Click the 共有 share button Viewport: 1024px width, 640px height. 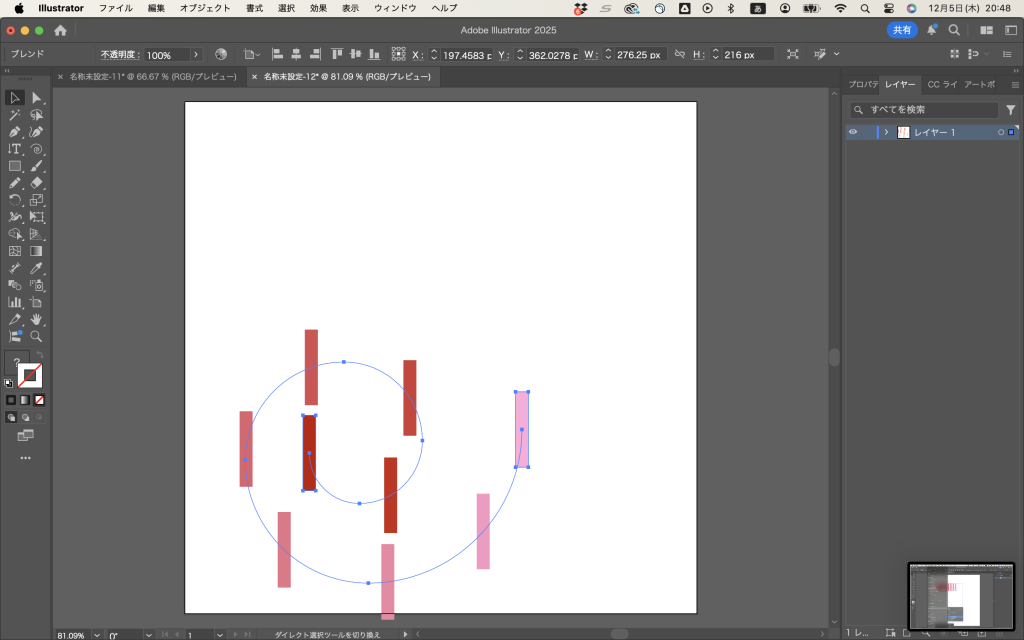pos(902,30)
